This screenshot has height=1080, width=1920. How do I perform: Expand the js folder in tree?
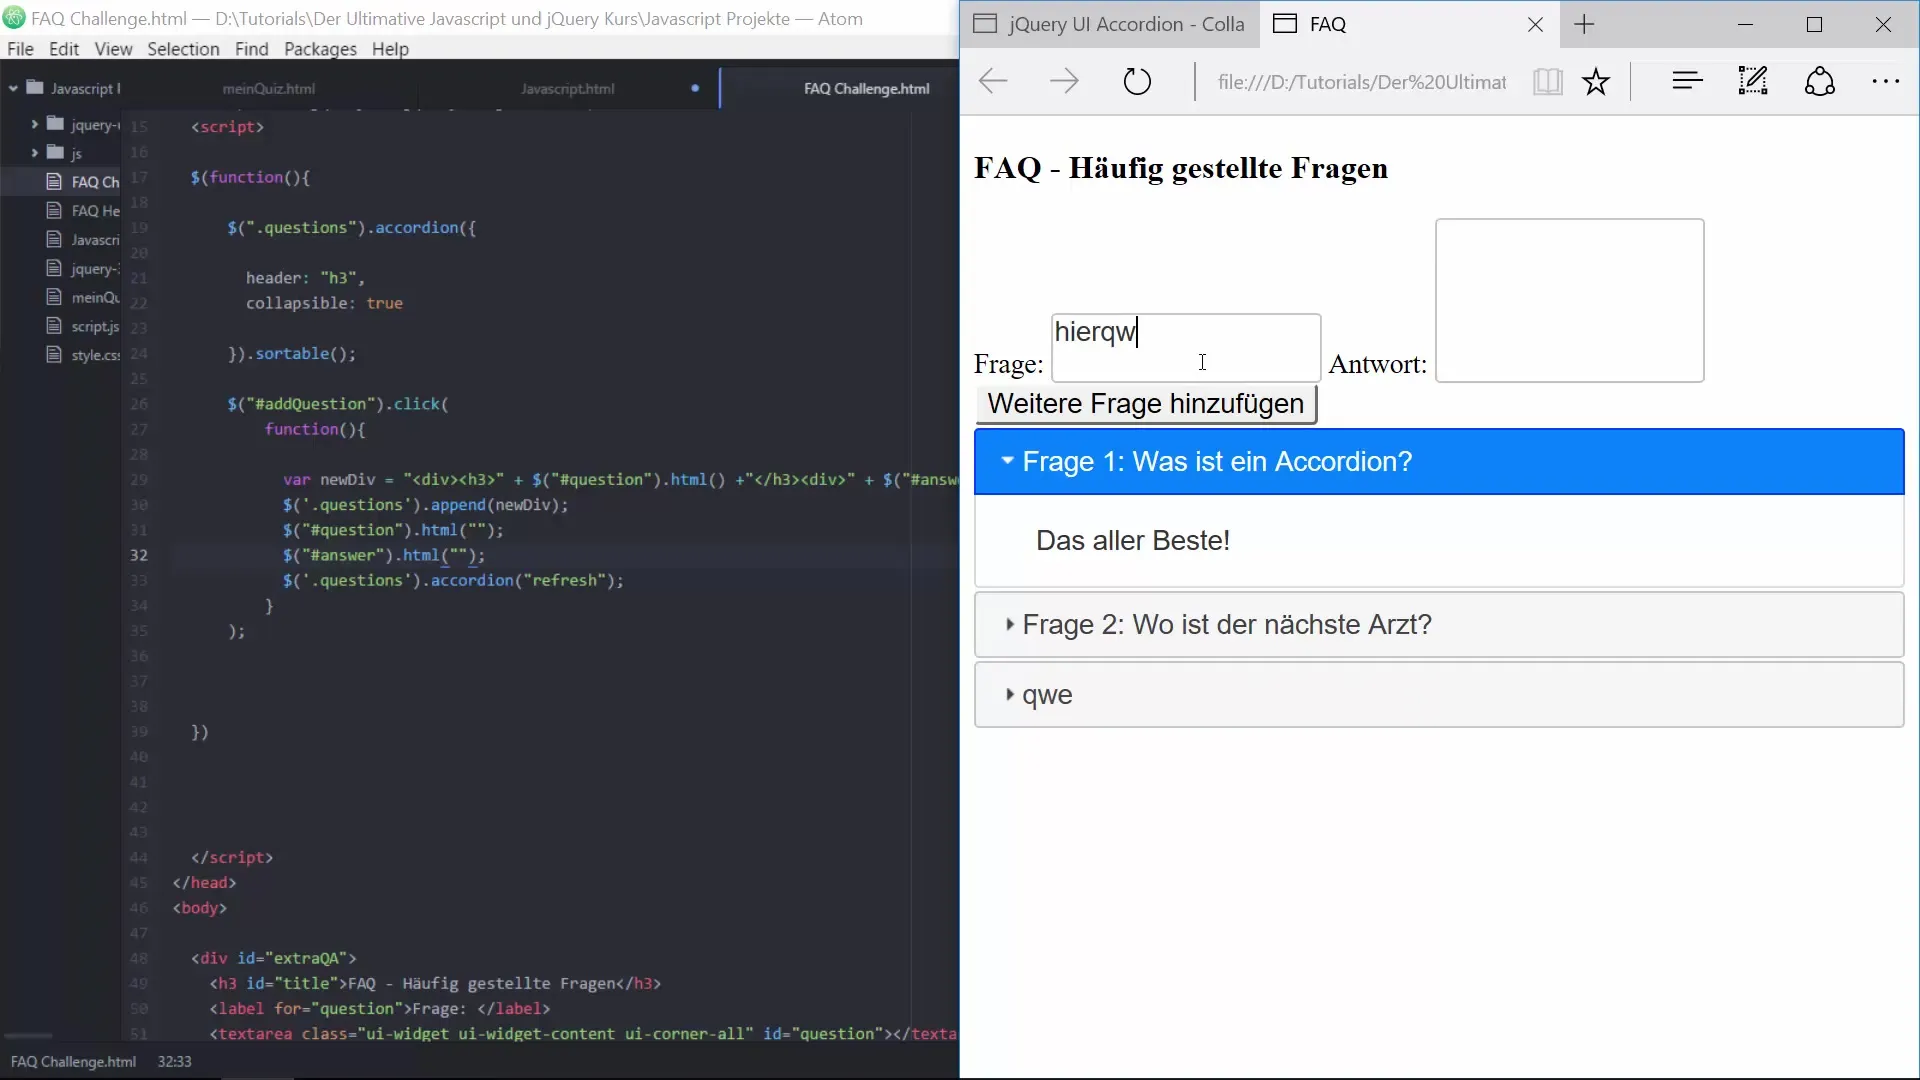pos(34,153)
